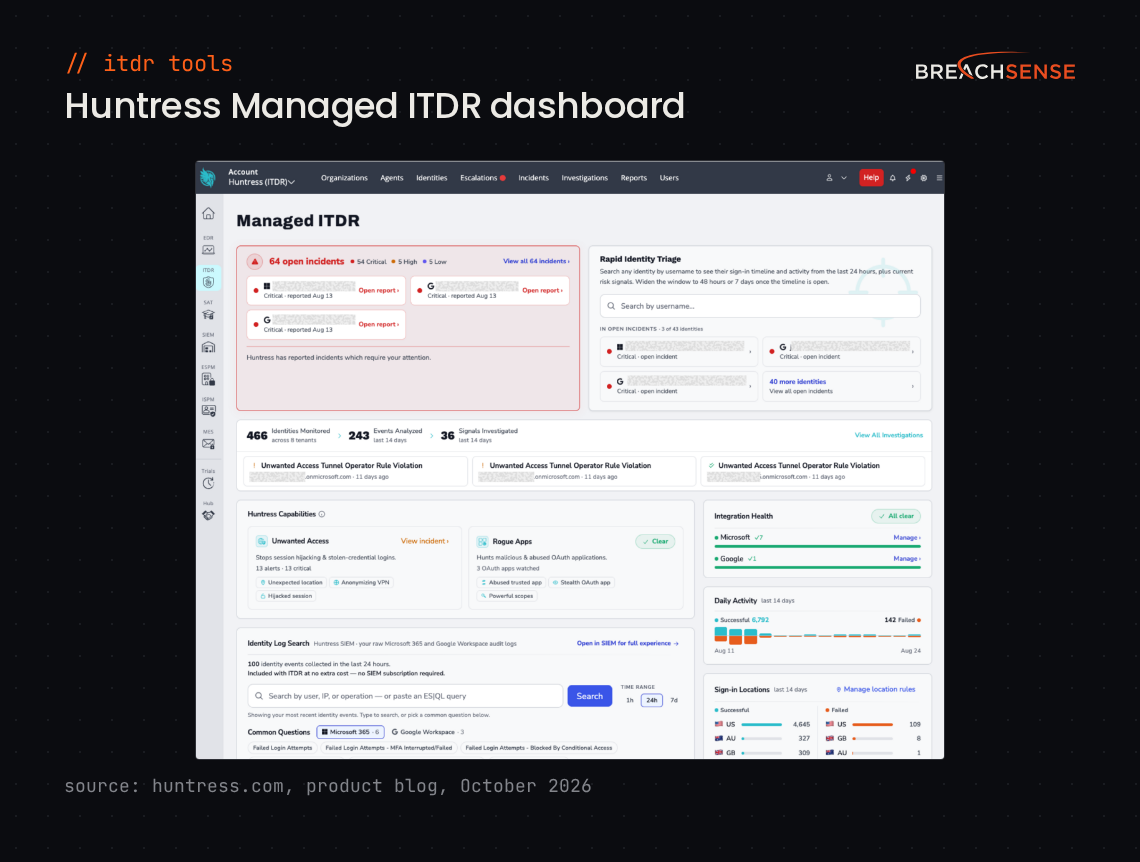Open the Home icon in the sidebar
This screenshot has width=1140, height=862.
pos(209,213)
